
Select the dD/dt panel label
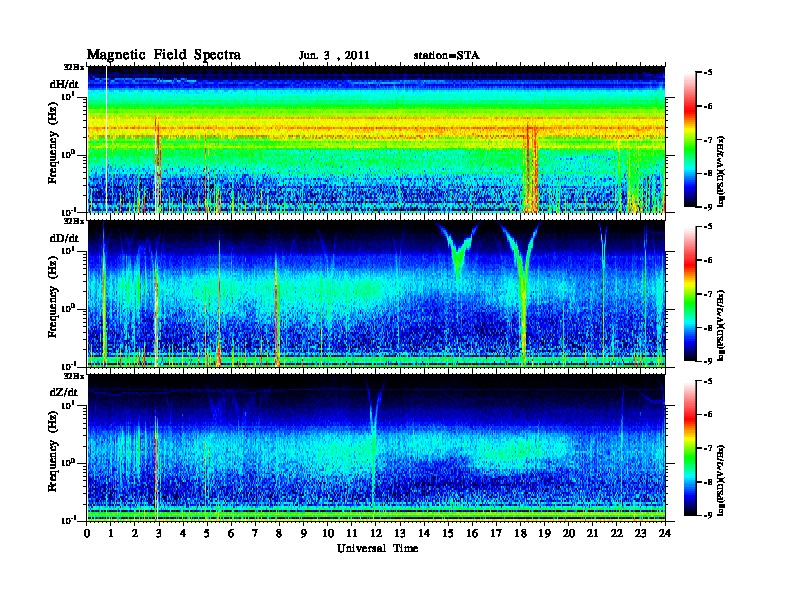(x=64, y=238)
